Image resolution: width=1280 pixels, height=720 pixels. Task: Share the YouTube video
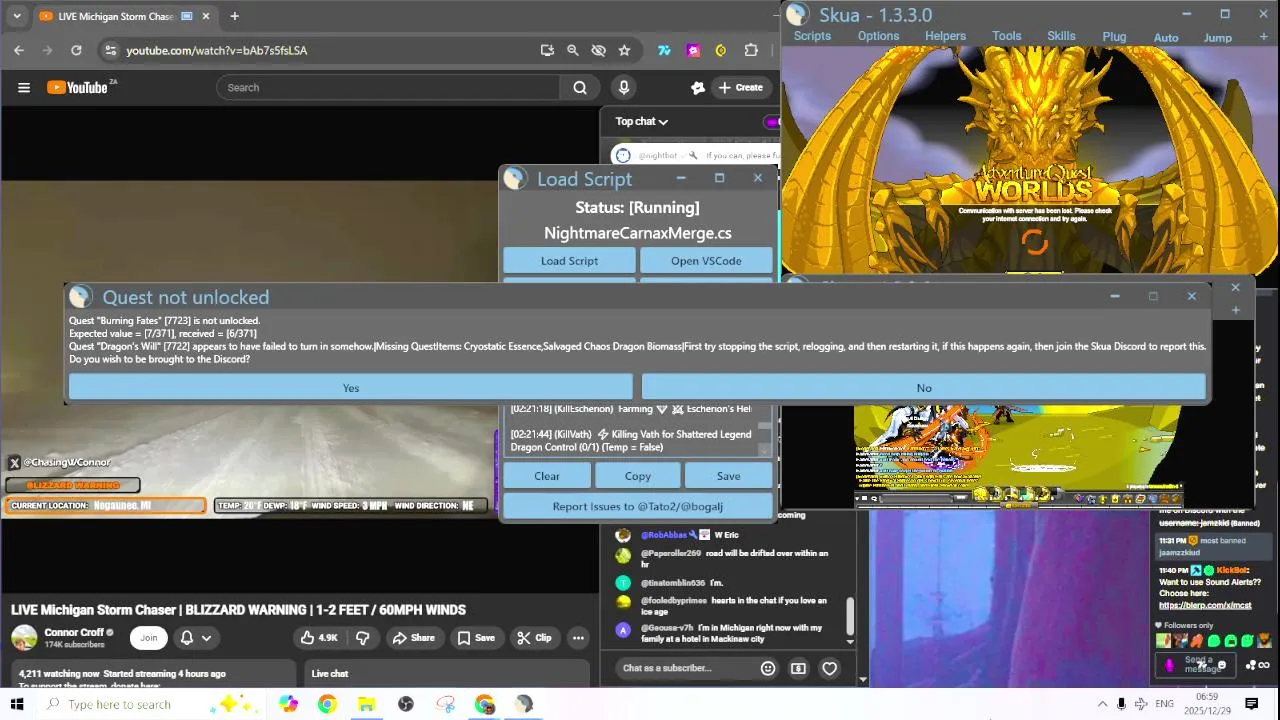[x=413, y=638]
